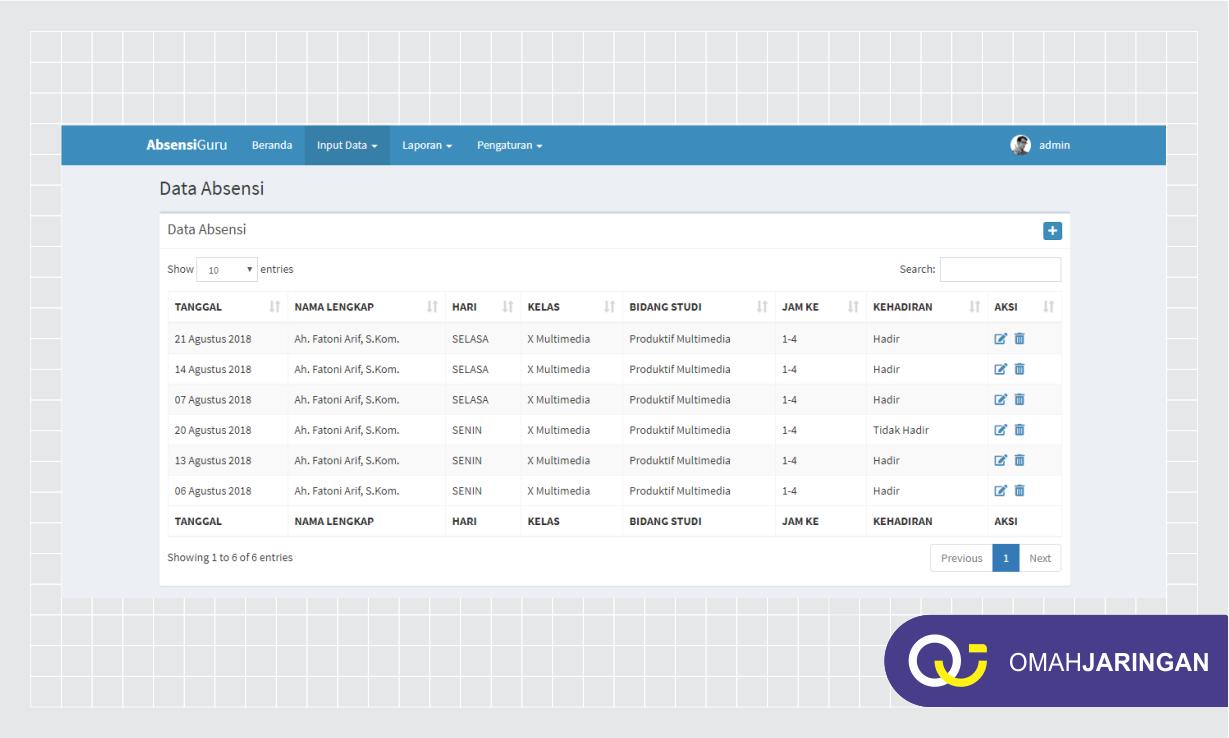The width and height of the screenshot is (1229, 738).
Task: Delete the 06 Agustus 2018 record
Action: click(x=1018, y=490)
